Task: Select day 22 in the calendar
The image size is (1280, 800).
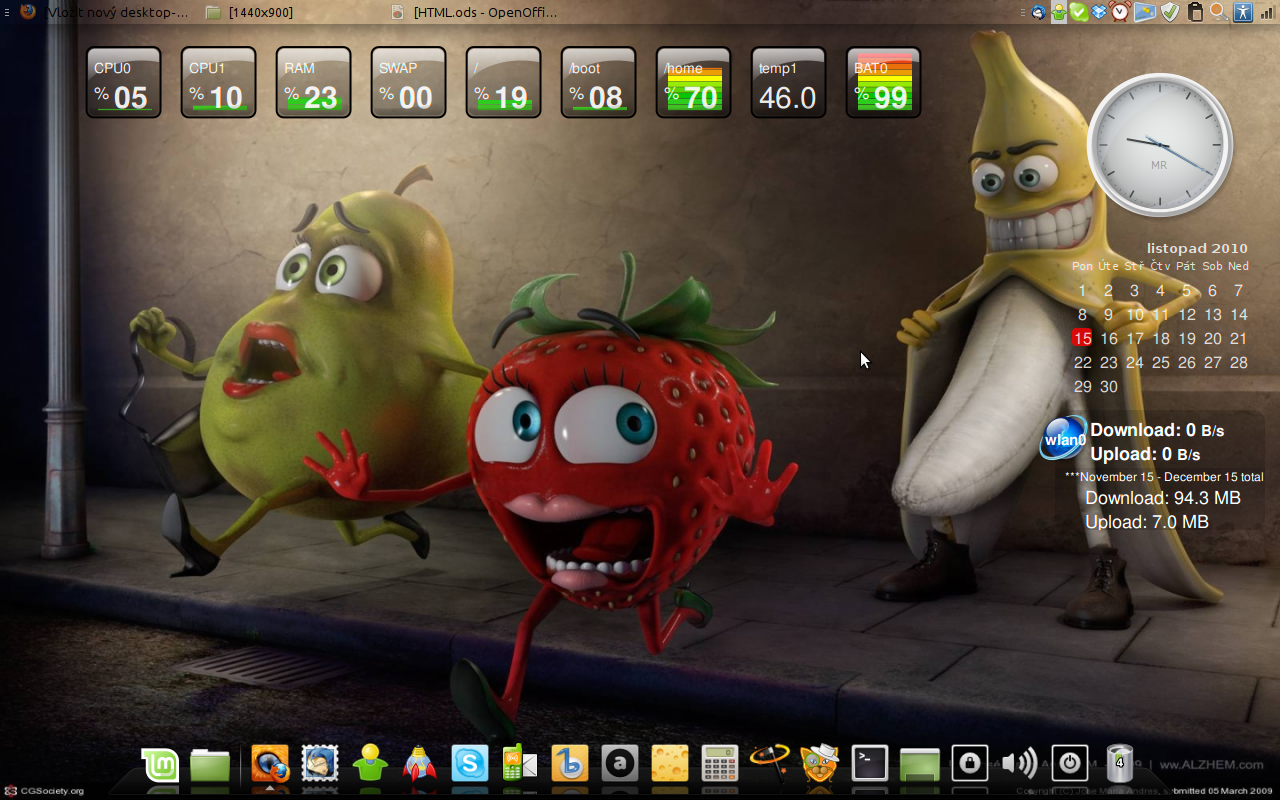Action: [x=1082, y=362]
